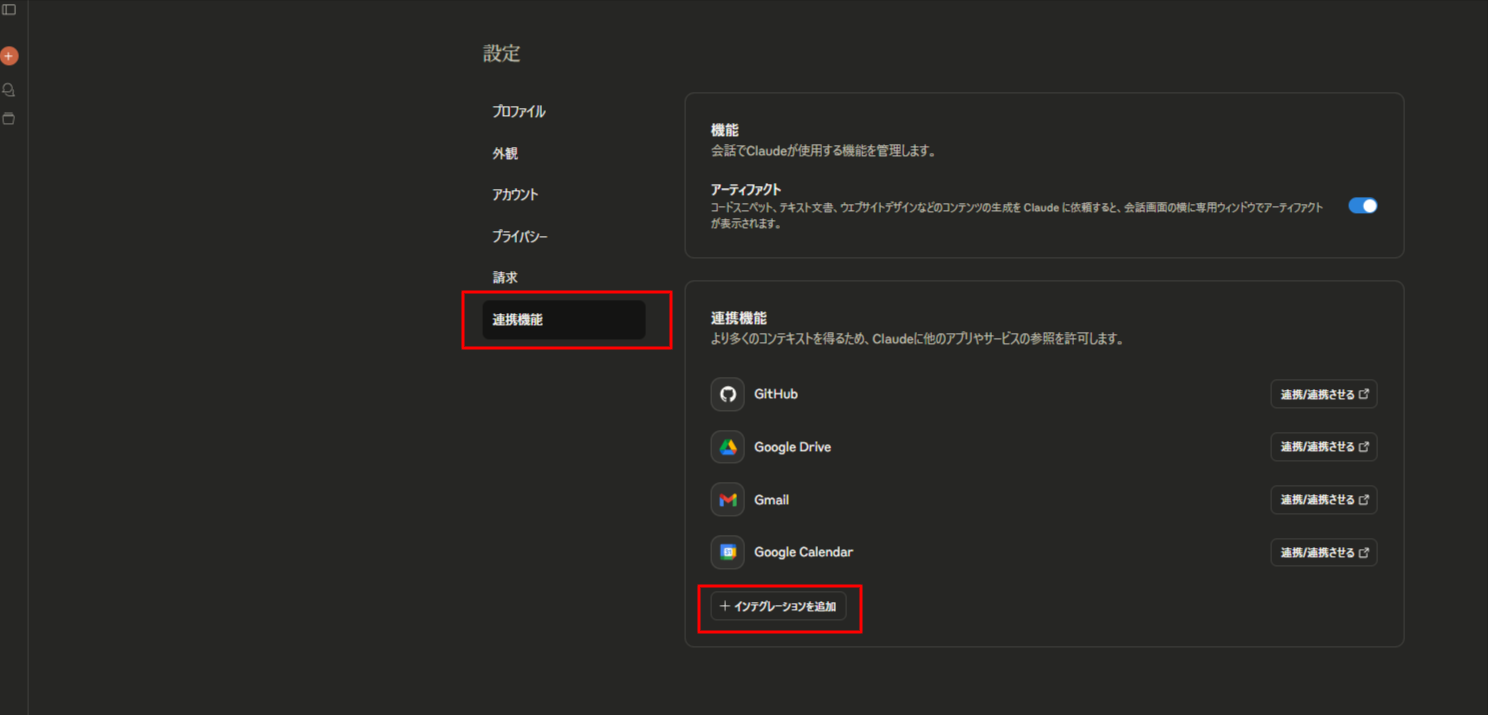Click the GitHub name label
This screenshot has width=1488, height=715.
776,394
